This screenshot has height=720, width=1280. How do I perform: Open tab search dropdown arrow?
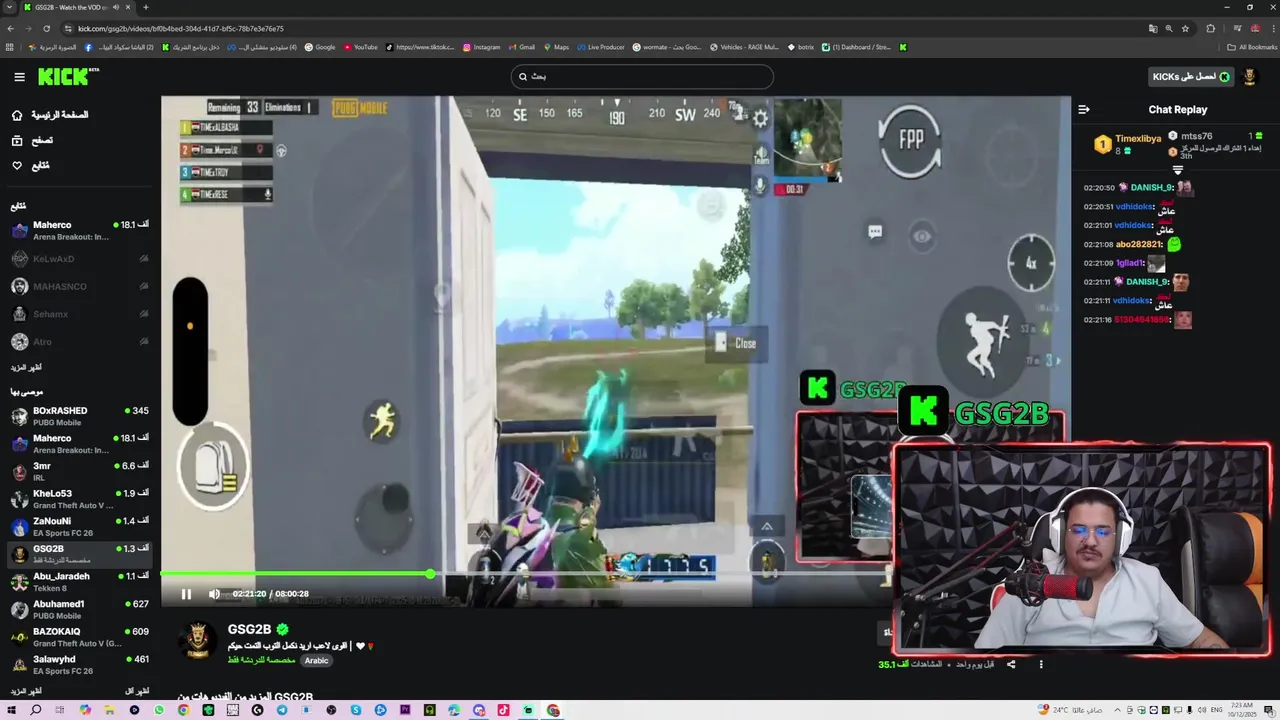pyautogui.click(x=8, y=7)
